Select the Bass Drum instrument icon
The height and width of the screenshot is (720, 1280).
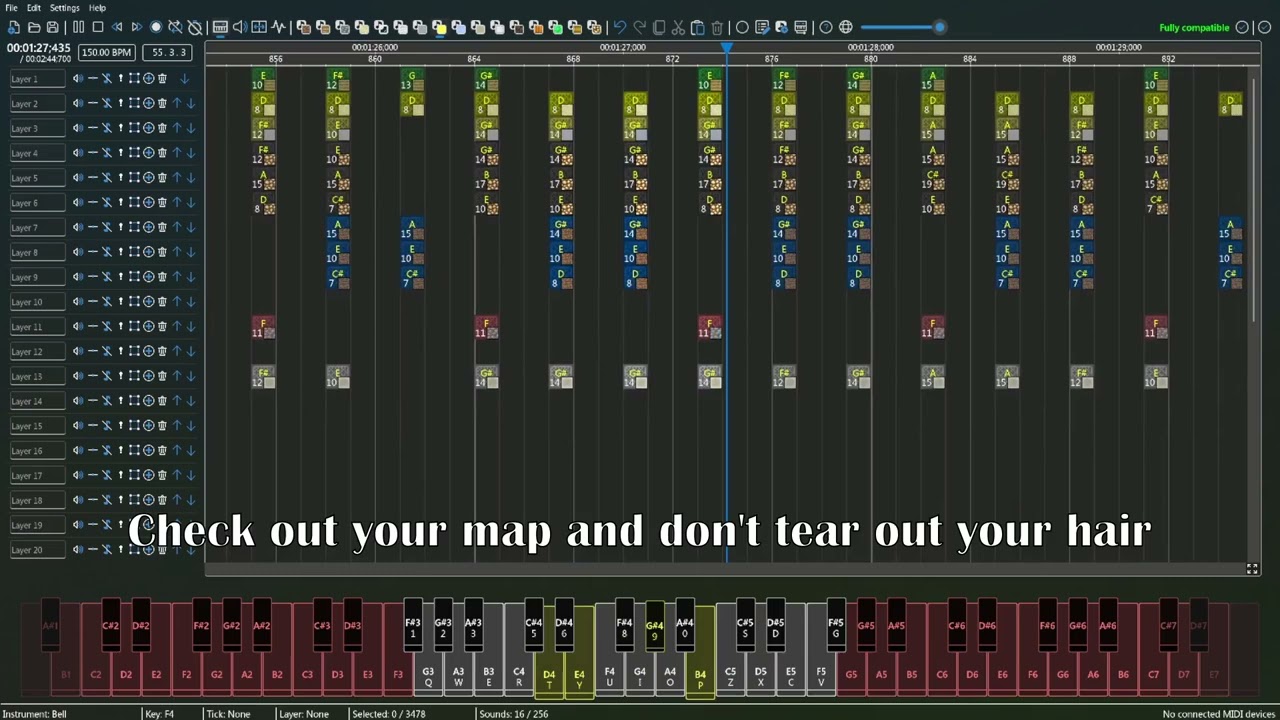(x=342, y=27)
